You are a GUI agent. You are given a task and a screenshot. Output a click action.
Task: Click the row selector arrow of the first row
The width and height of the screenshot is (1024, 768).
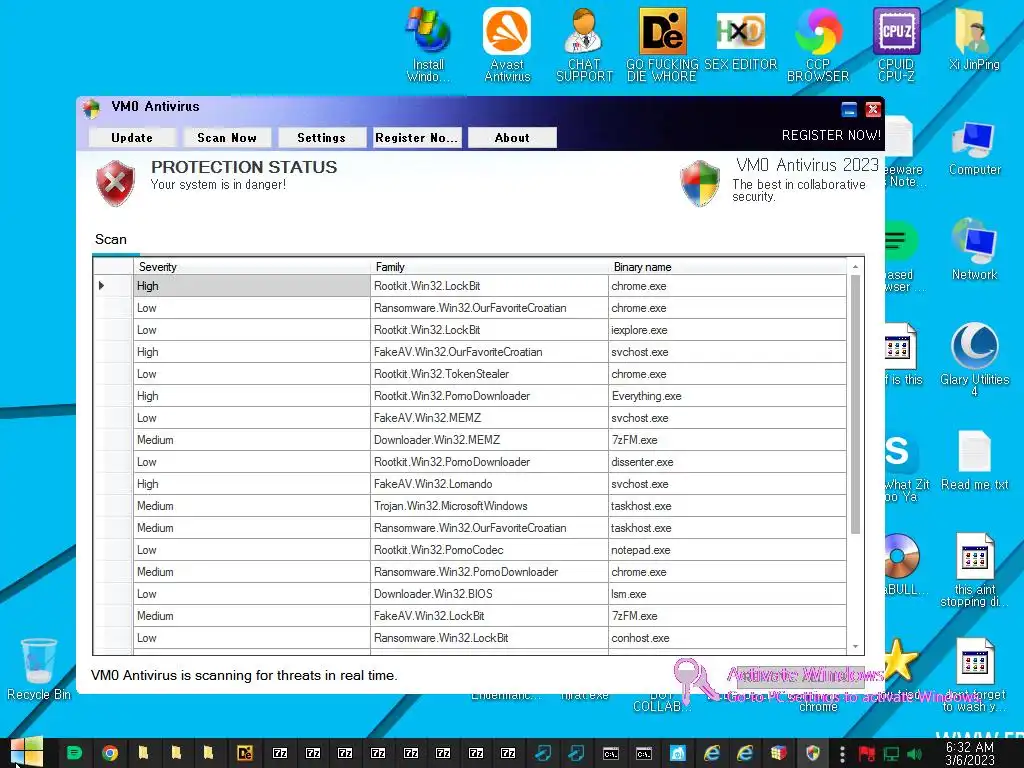102,286
